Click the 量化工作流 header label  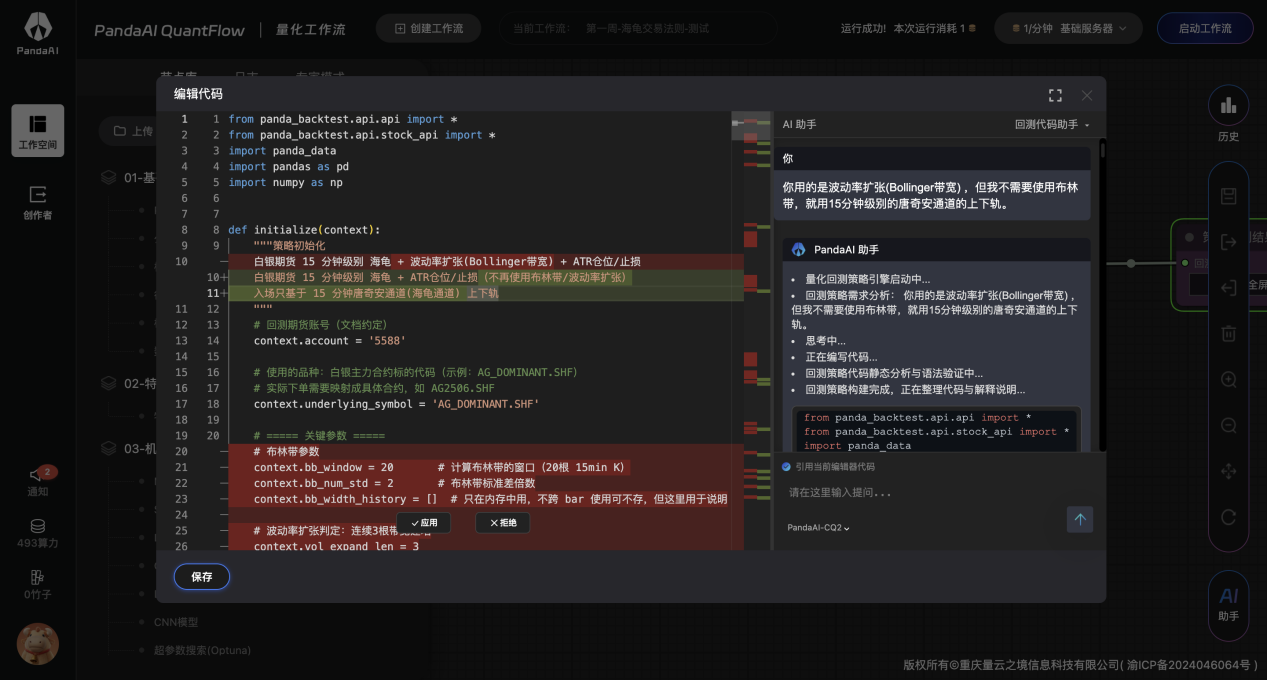click(310, 29)
